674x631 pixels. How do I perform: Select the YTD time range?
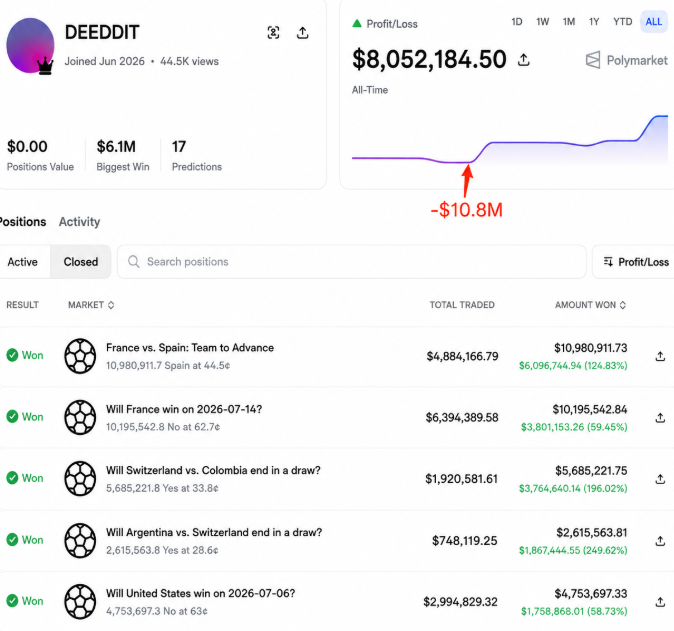622,22
